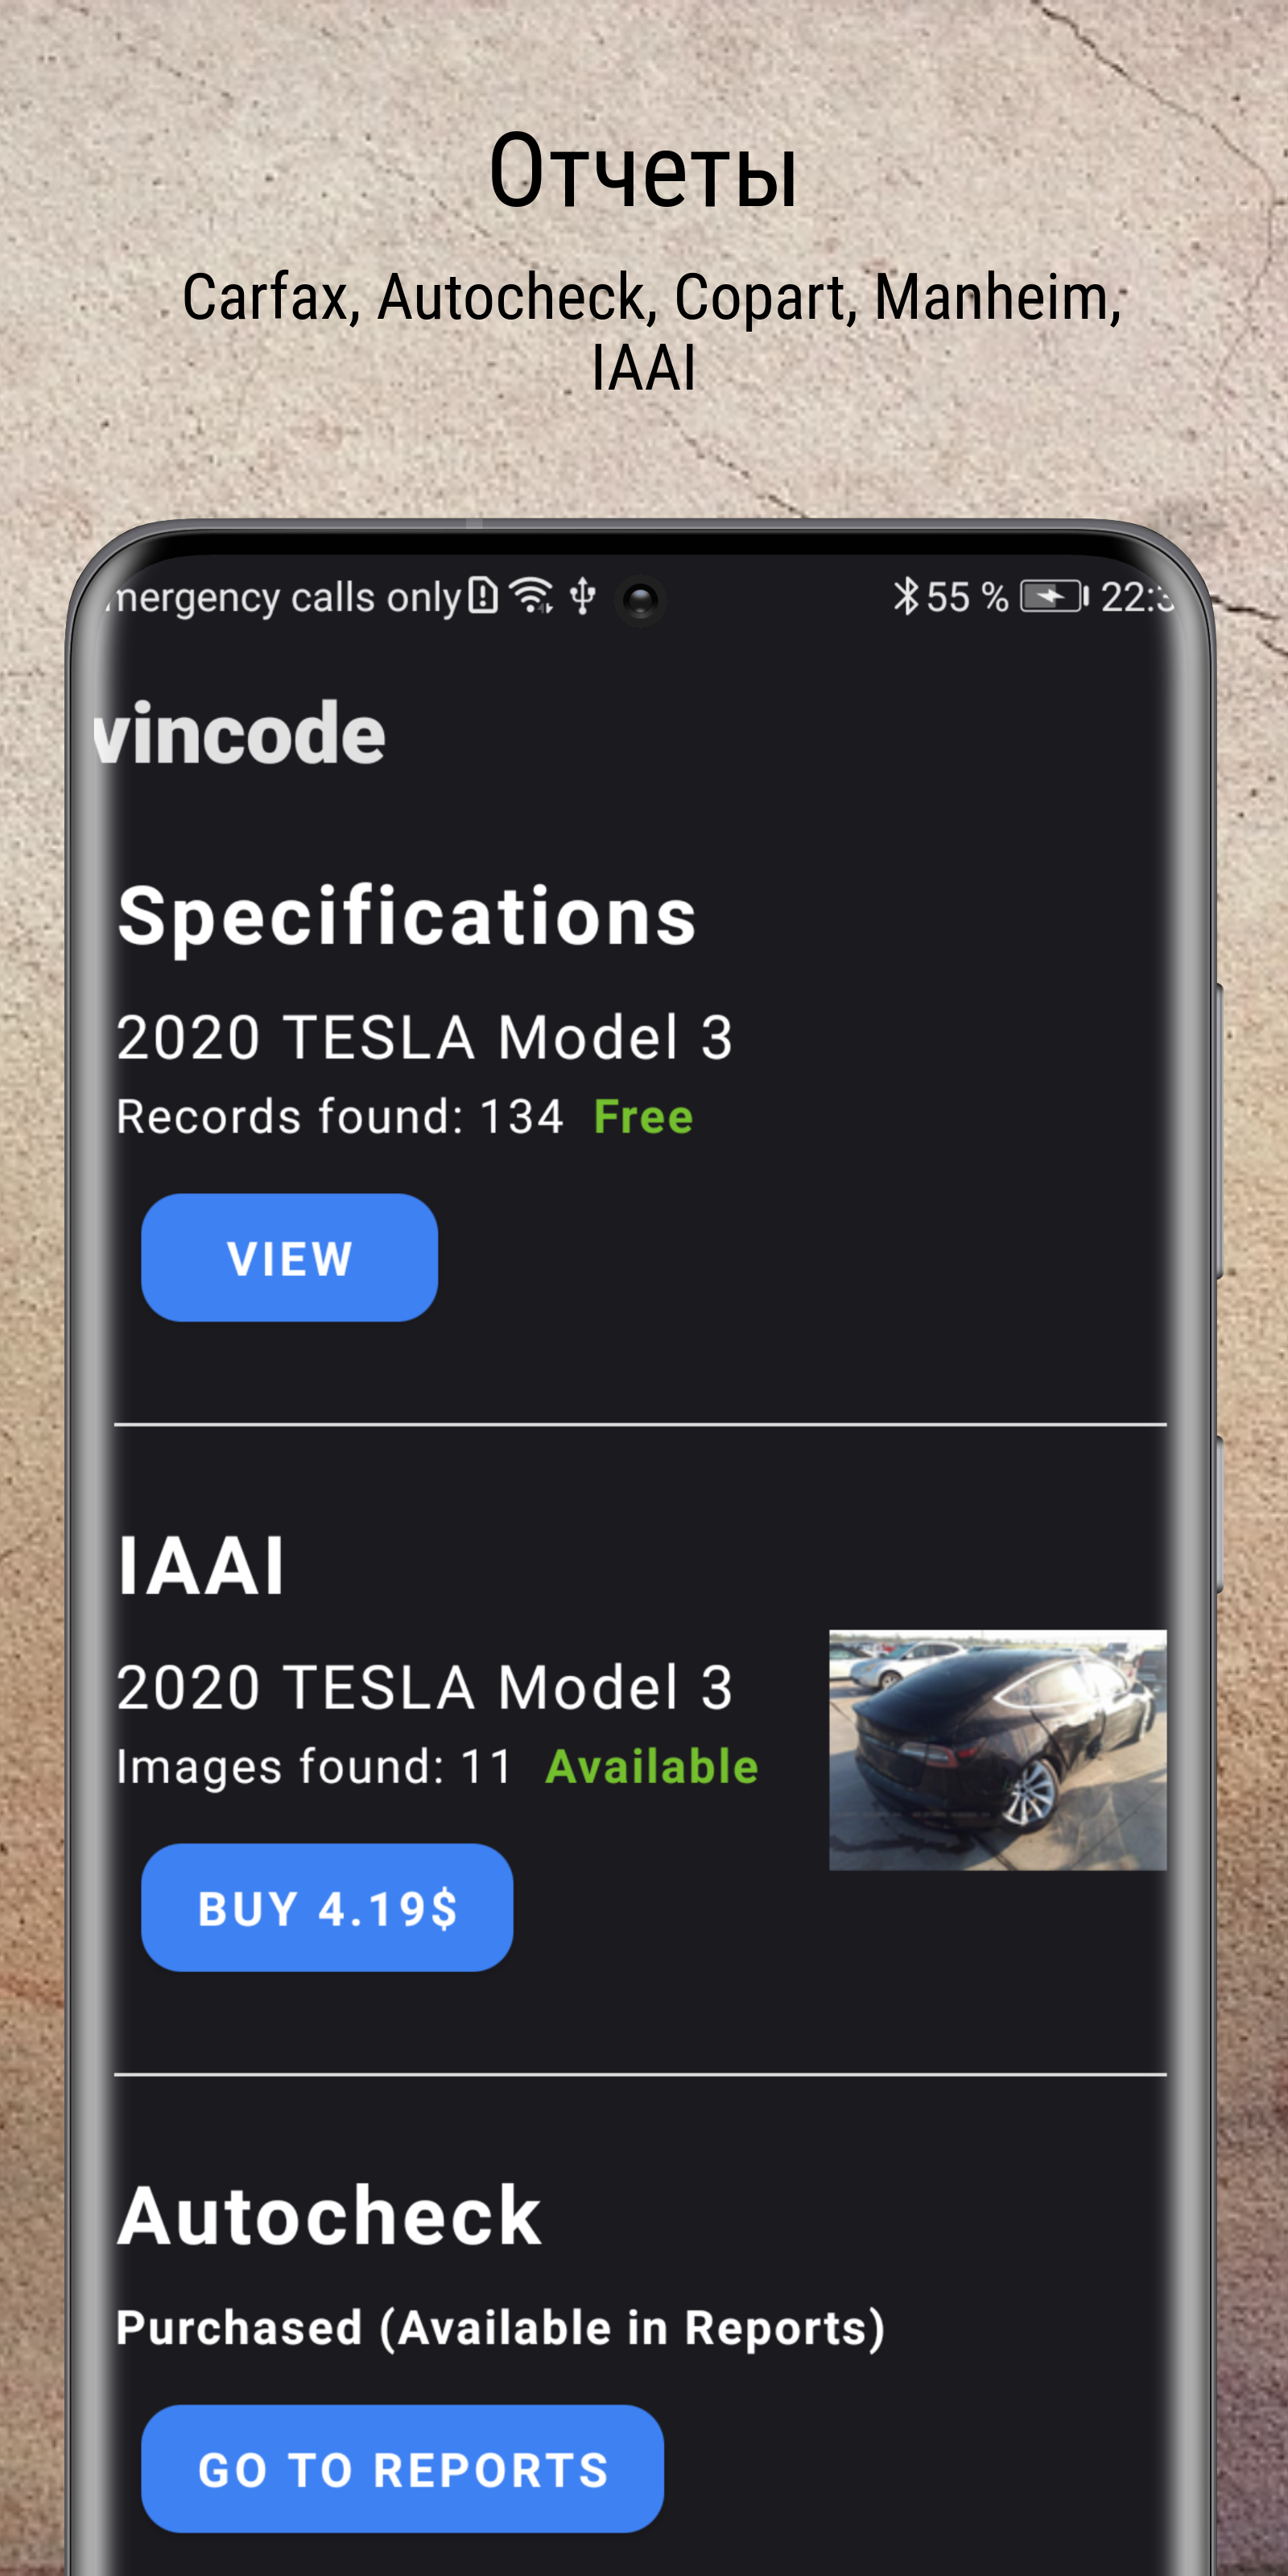
Task: Tap the IAAI section heading
Action: [201, 1566]
